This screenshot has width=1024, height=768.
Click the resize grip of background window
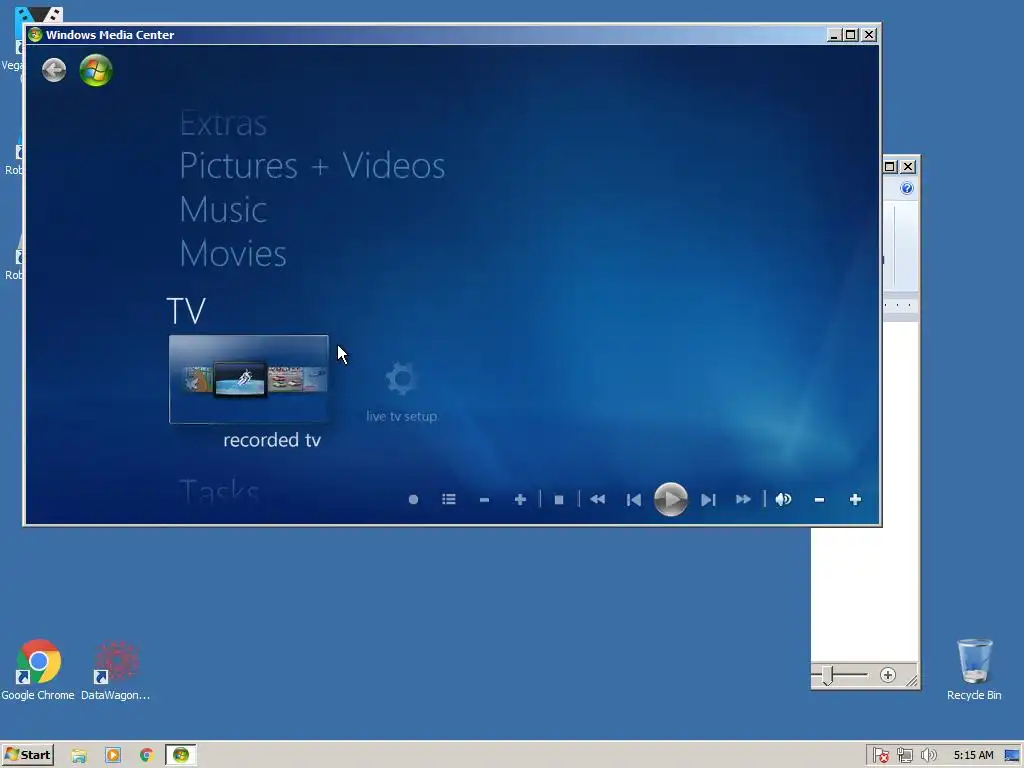pos(912,681)
